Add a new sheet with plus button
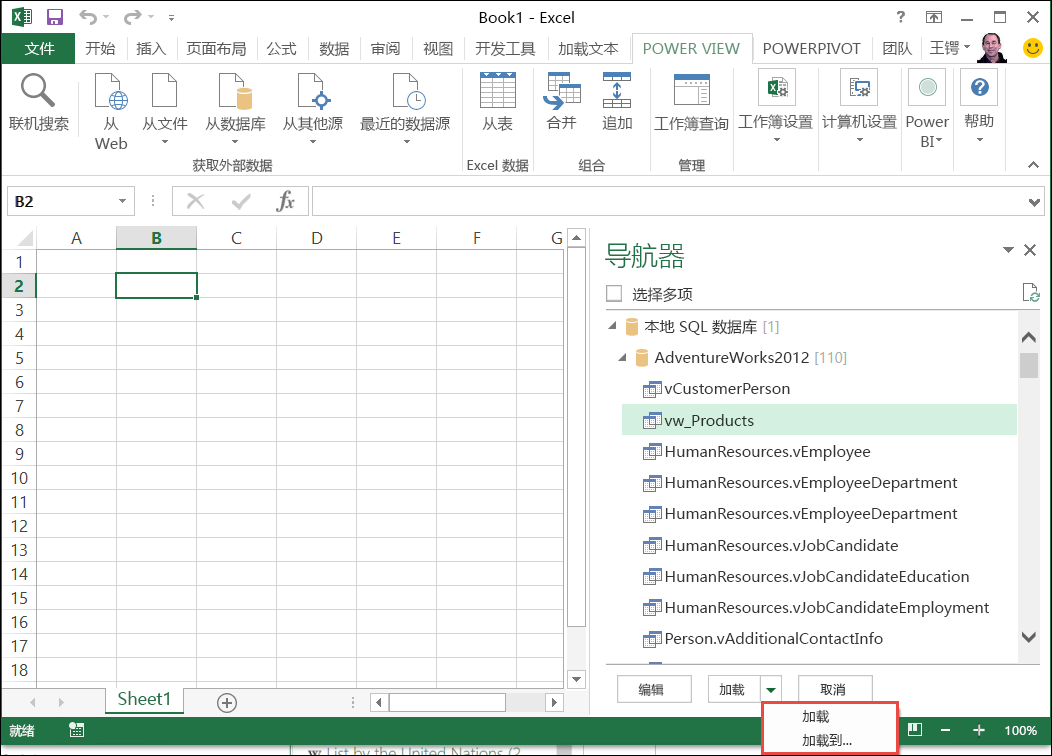The height and width of the screenshot is (756, 1052). pyautogui.click(x=227, y=703)
